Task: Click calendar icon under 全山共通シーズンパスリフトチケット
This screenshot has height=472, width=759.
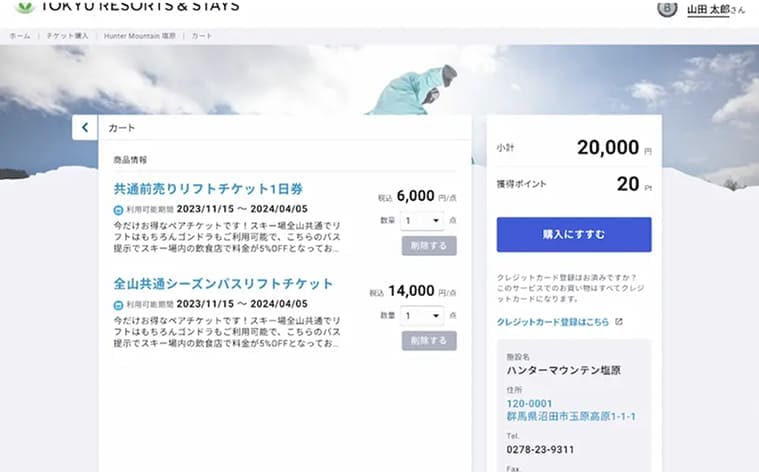Action: [x=118, y=305]
